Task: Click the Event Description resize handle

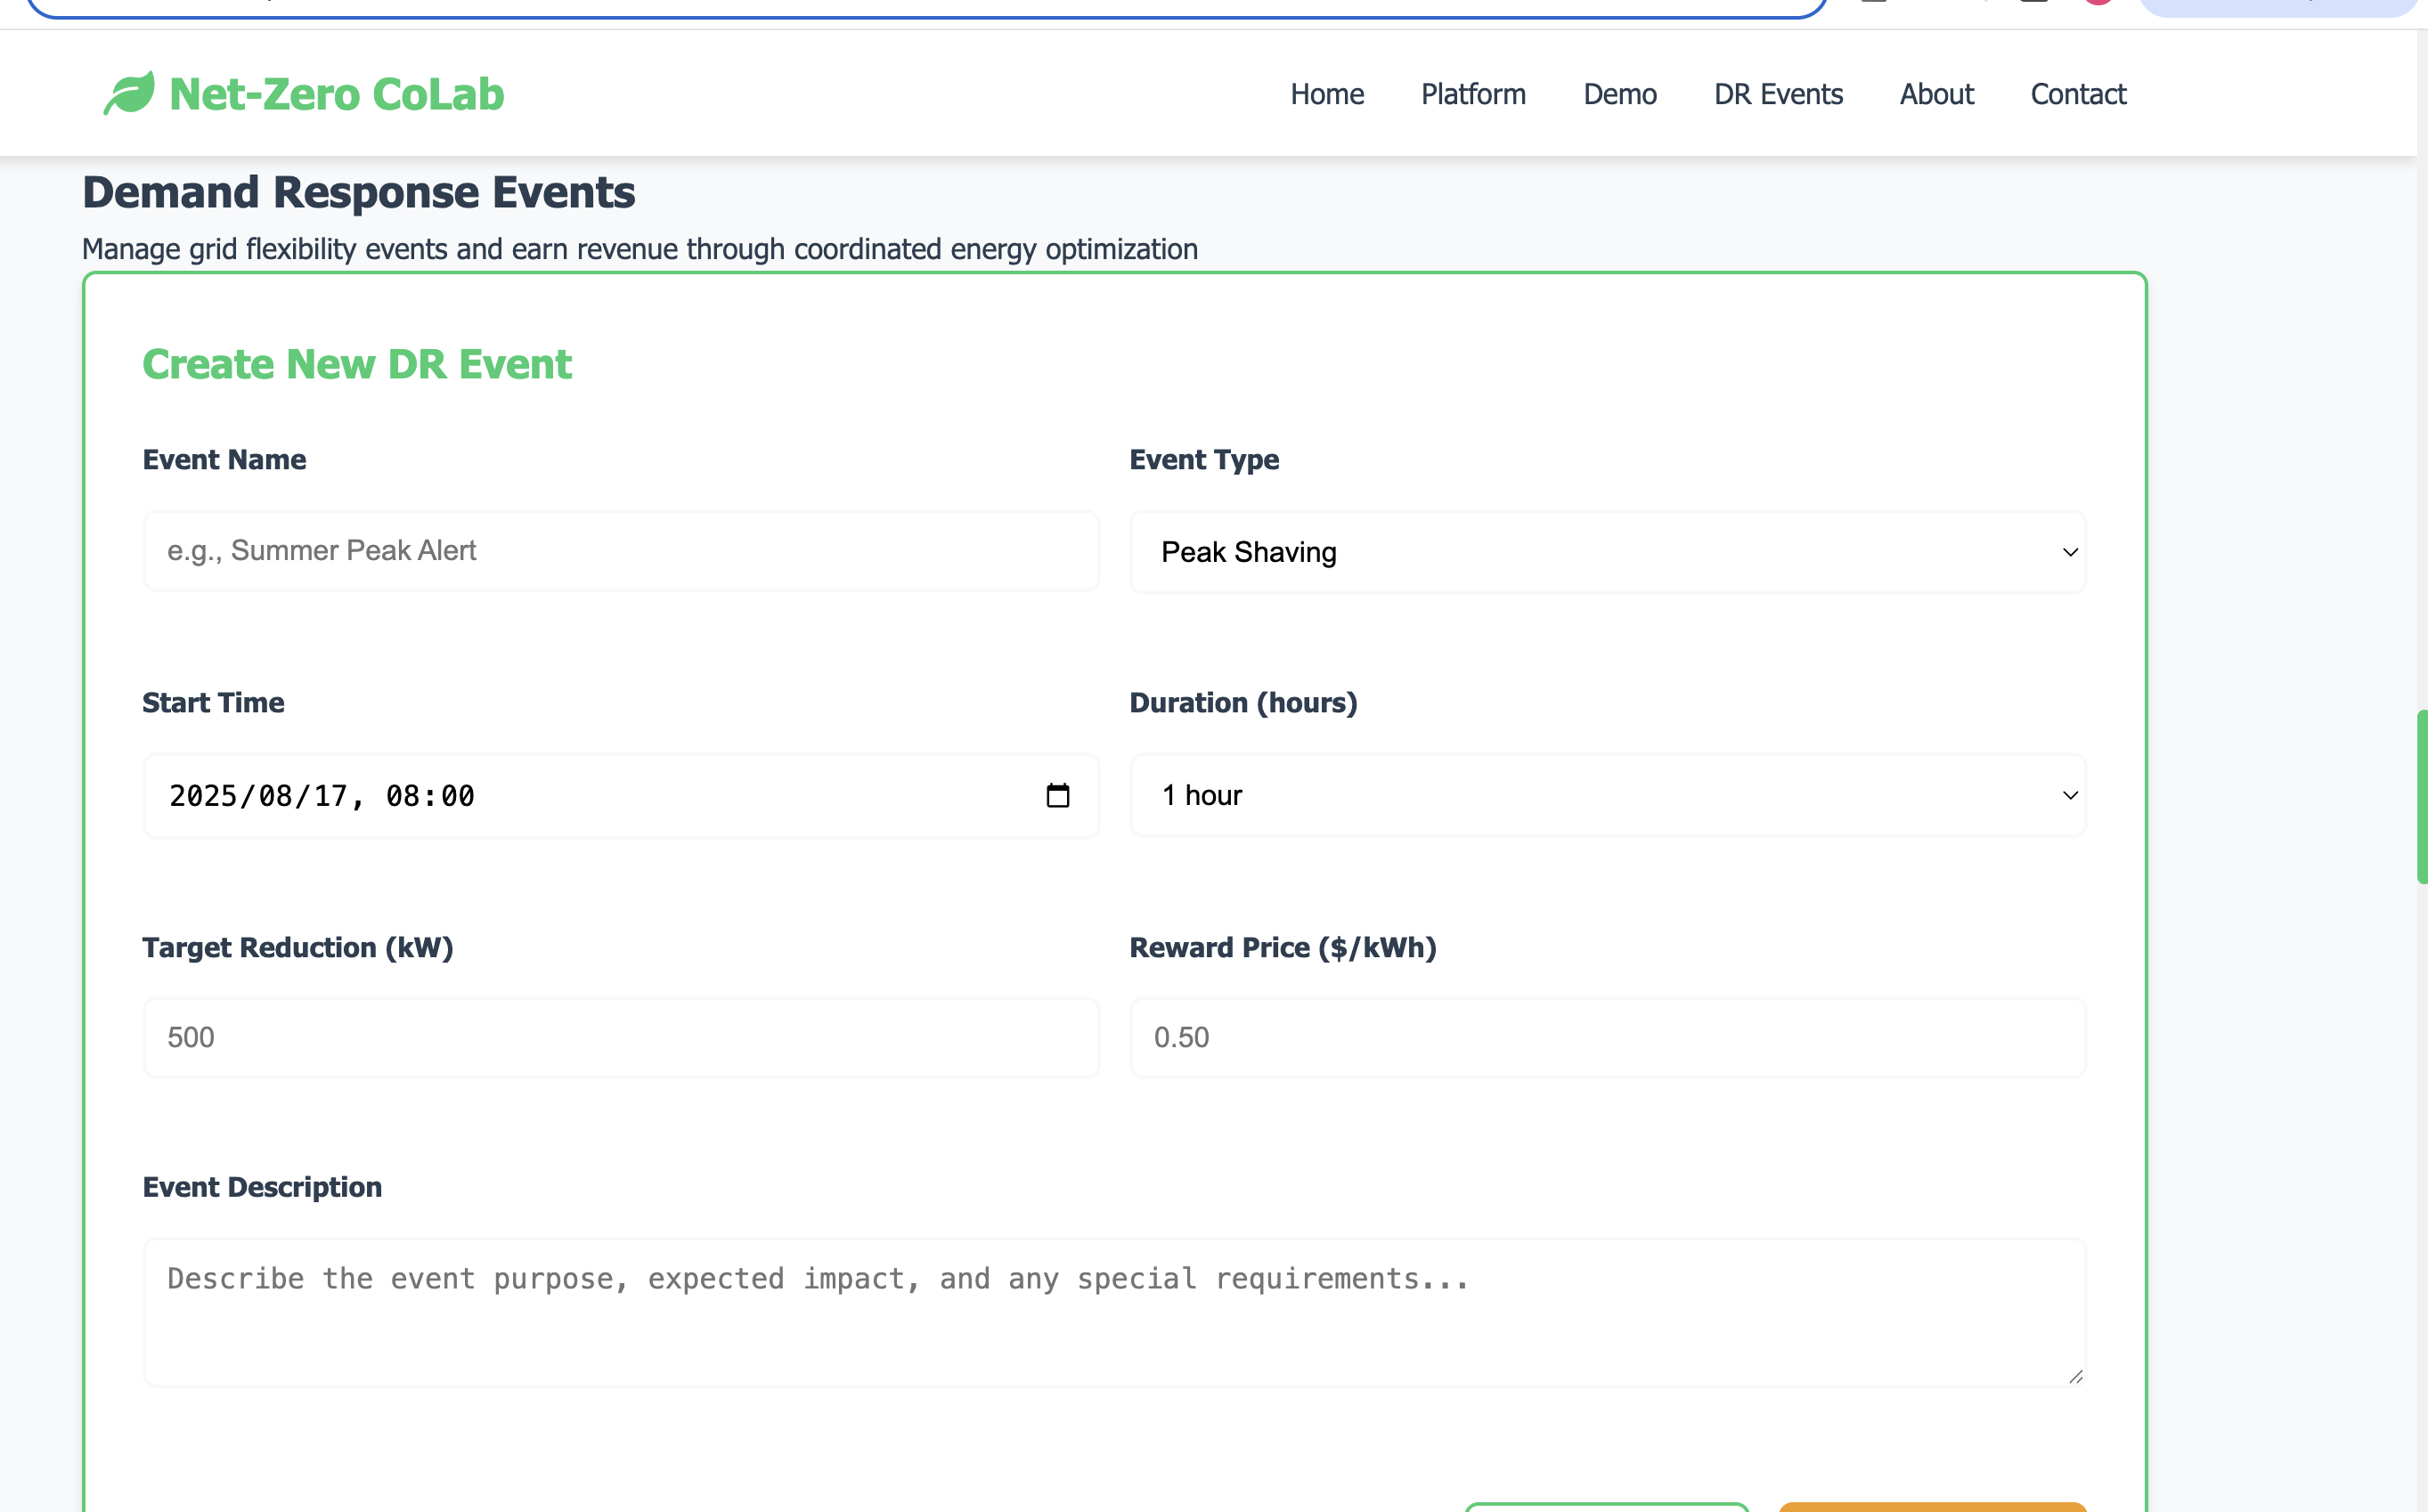Action: 2075,1377
